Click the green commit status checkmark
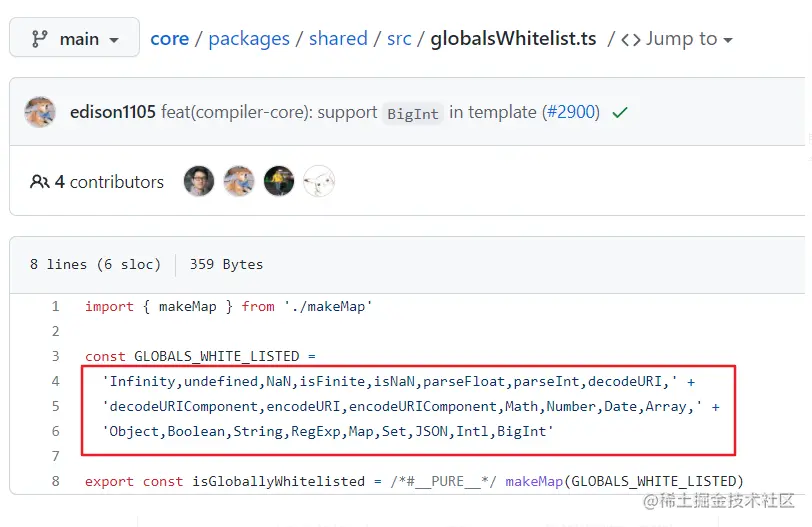Screen dimensions: 812x527 (620, 113)
